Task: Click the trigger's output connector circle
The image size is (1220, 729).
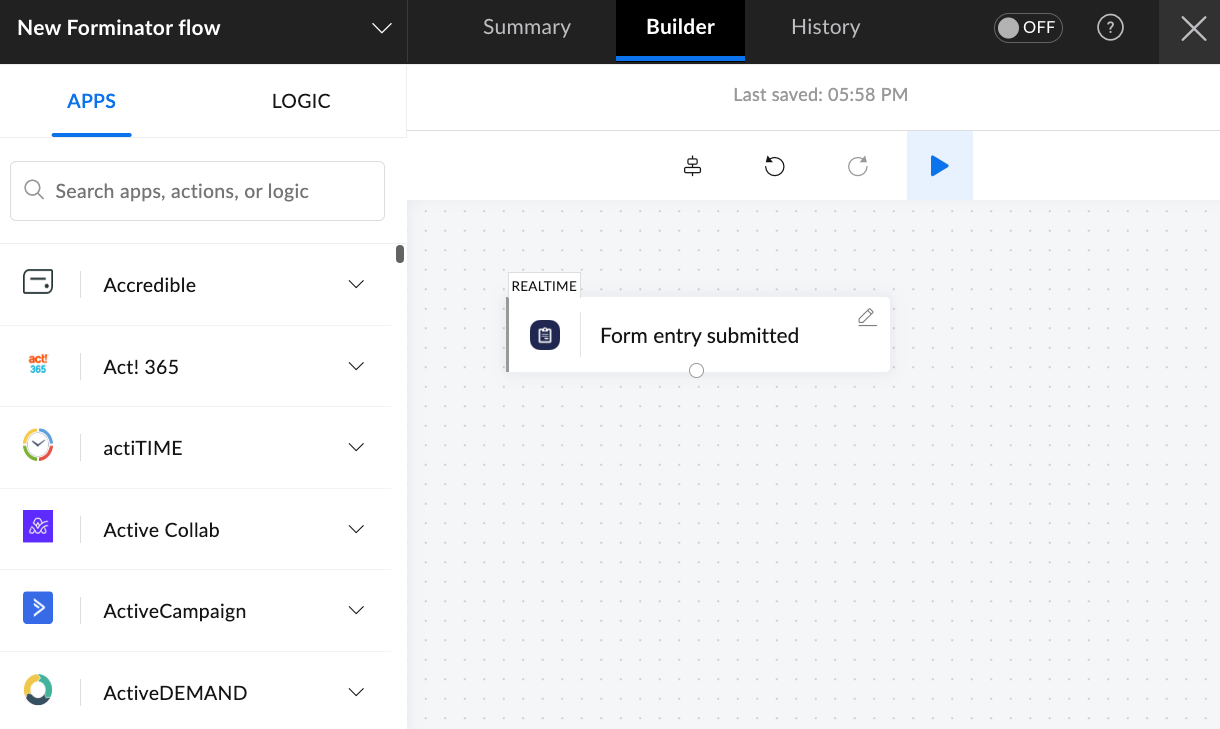Action: click(697, 371)
